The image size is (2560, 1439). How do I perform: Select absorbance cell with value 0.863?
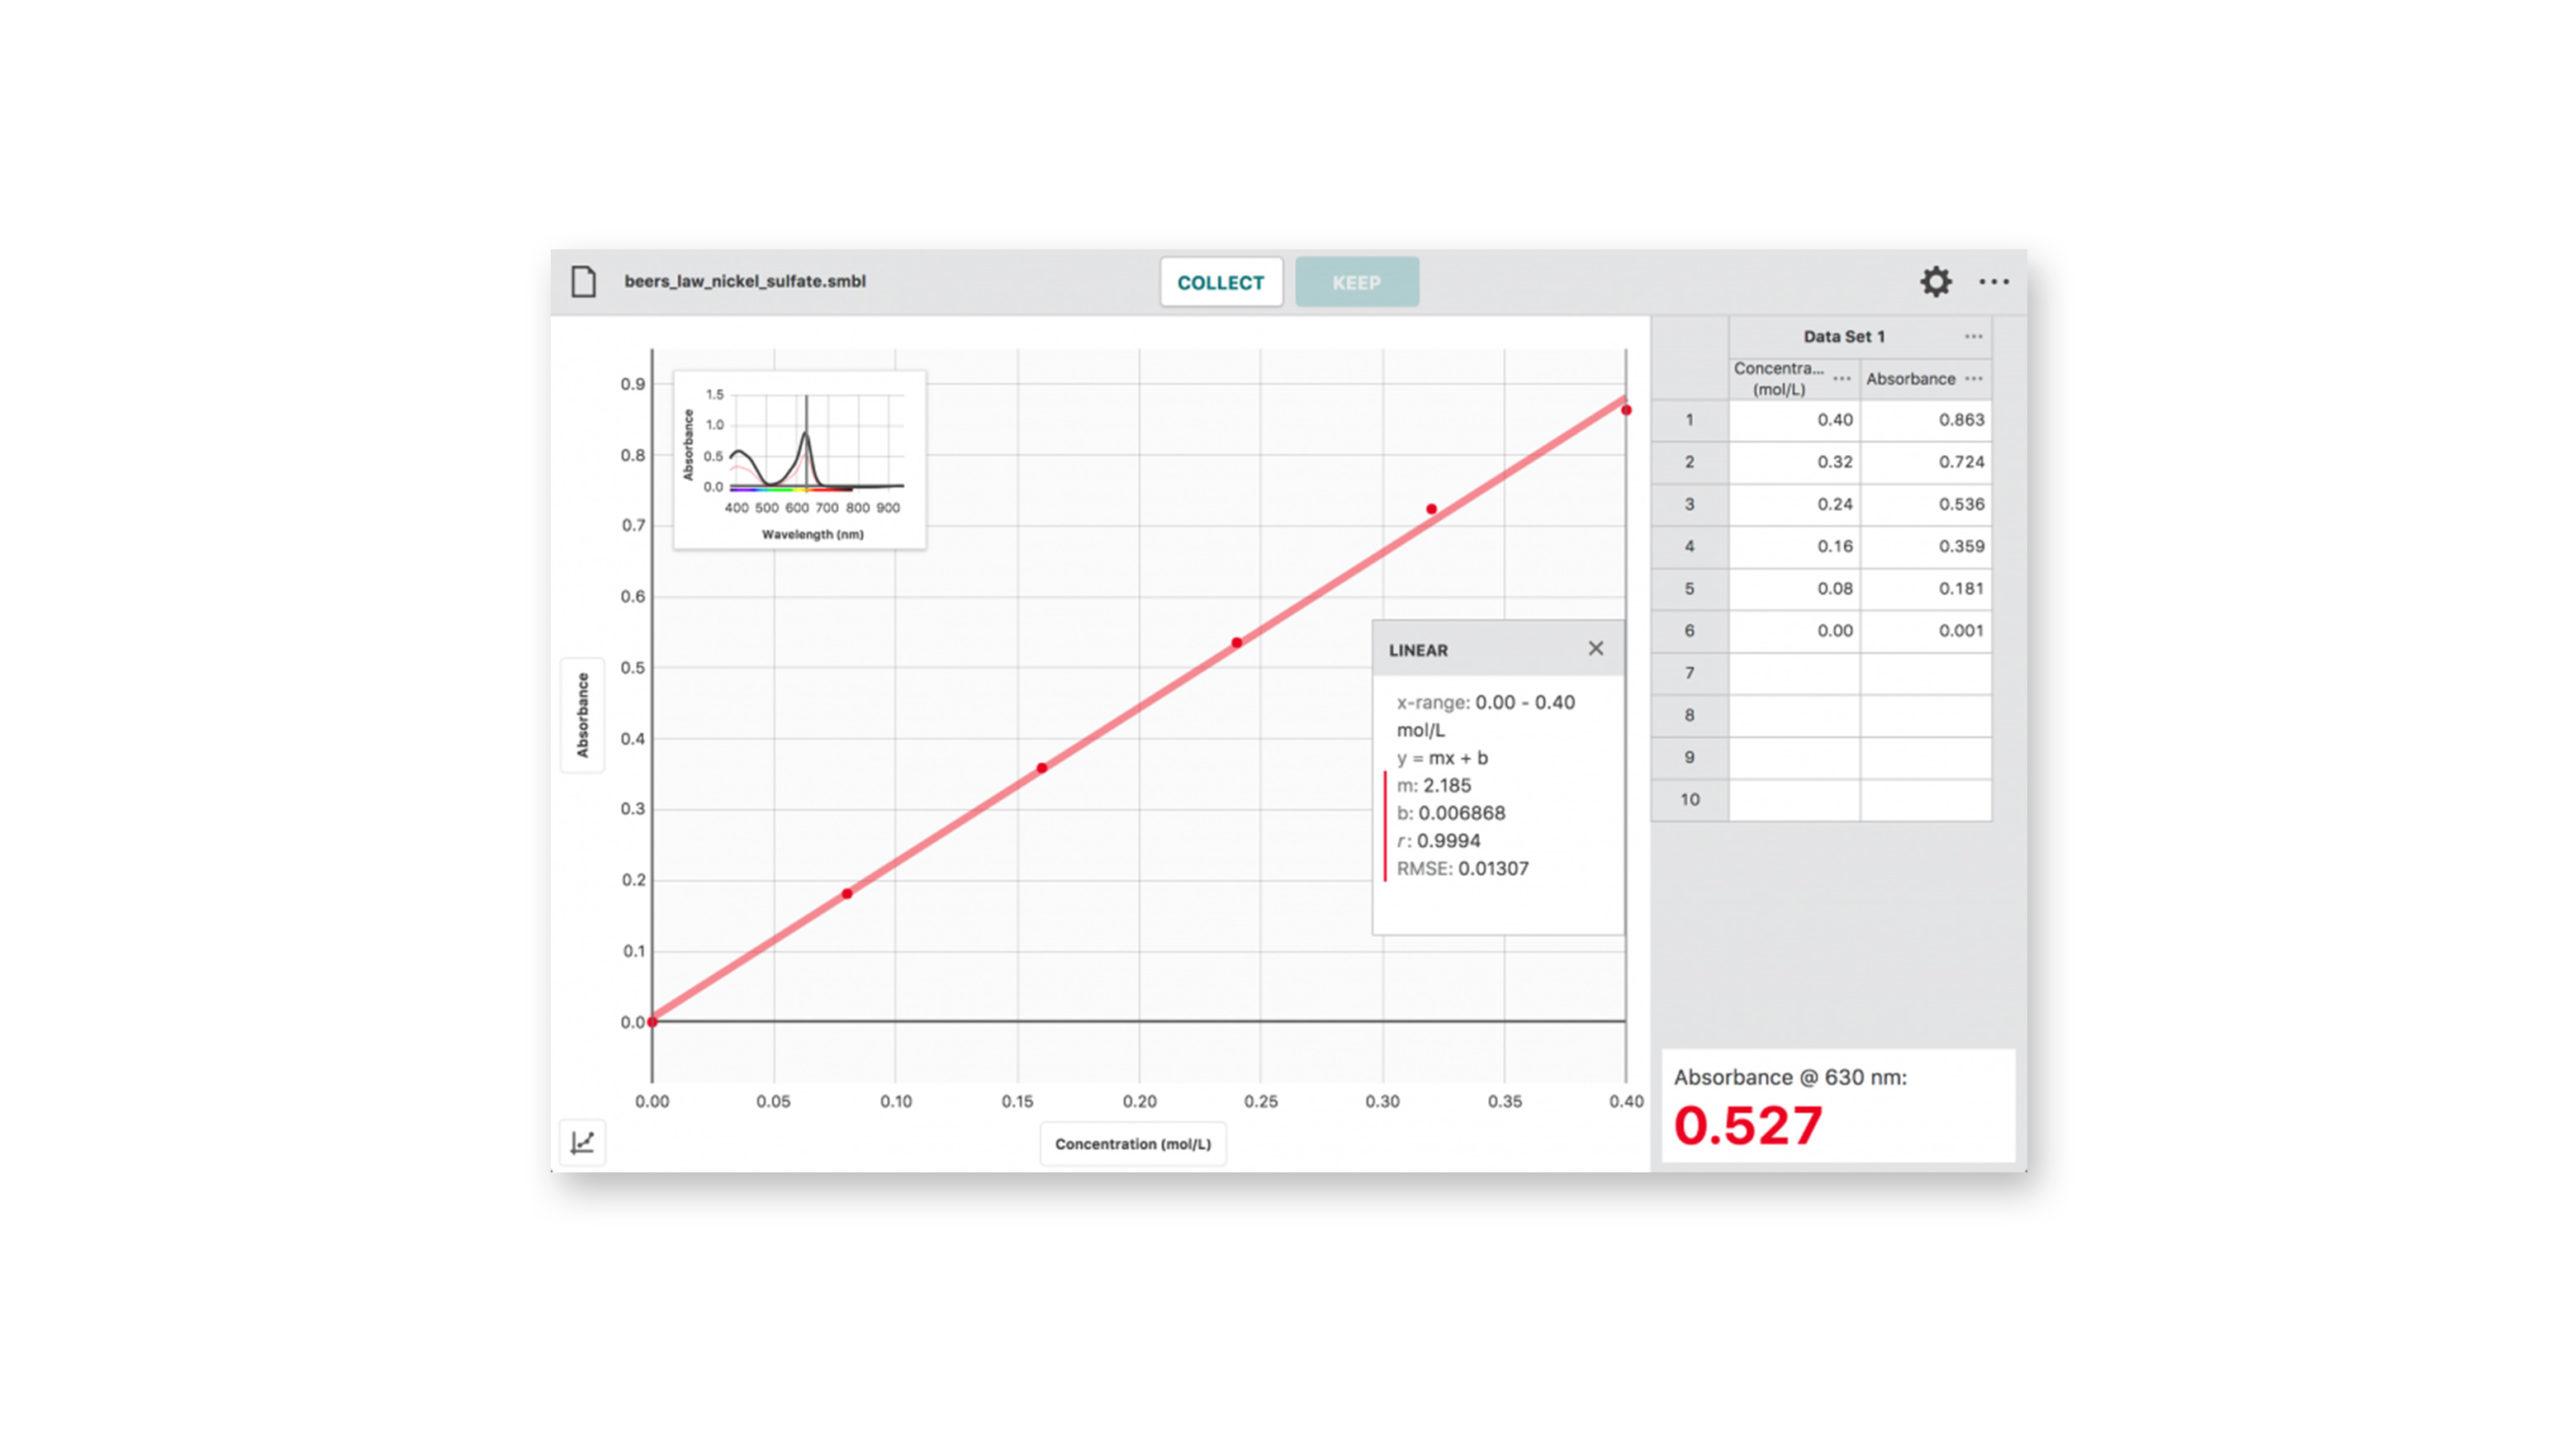[x=1925, y=420]
